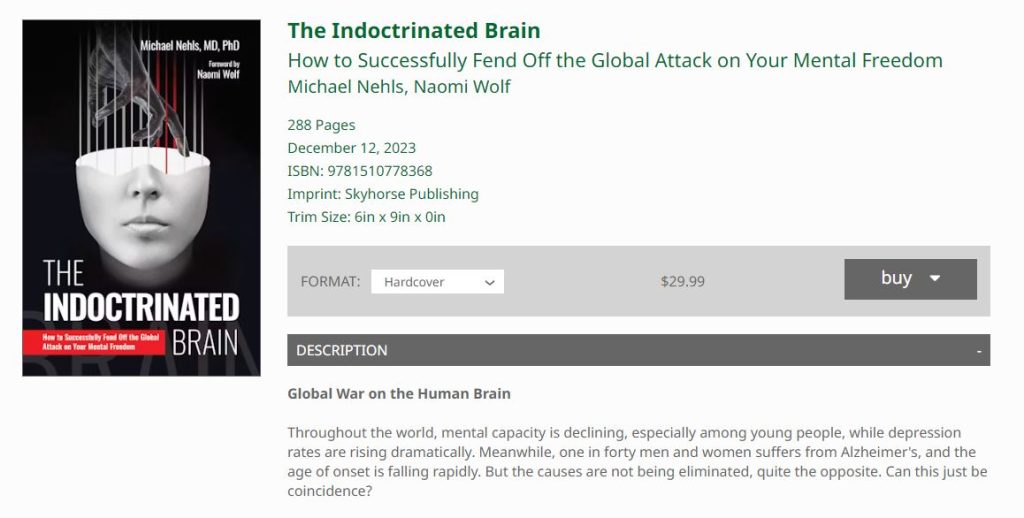The width and height of the screenshot is (1024, 518).
Task: Click the December 12, 2023 publication date
Action: point(349,148)
